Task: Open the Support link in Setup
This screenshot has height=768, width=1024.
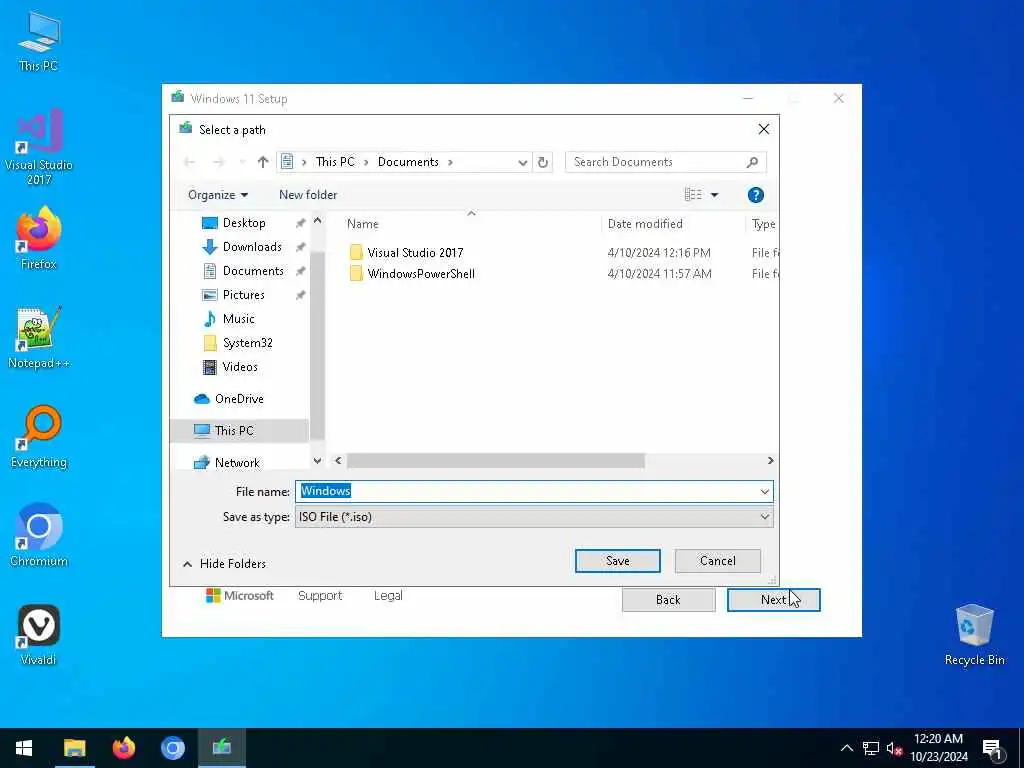Action: point(320,596)
